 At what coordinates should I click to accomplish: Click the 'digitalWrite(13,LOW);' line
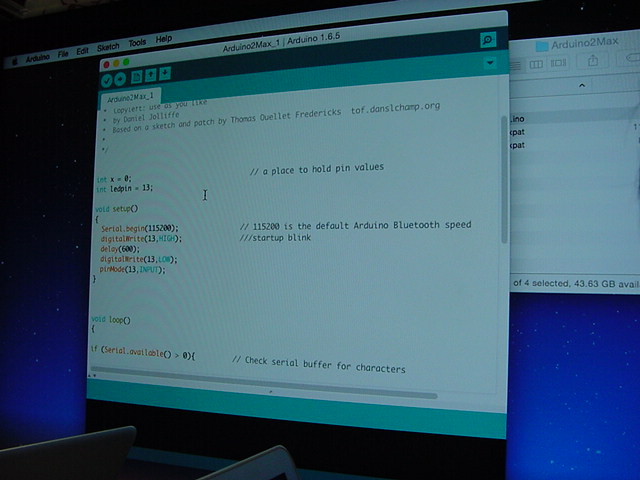139,260
